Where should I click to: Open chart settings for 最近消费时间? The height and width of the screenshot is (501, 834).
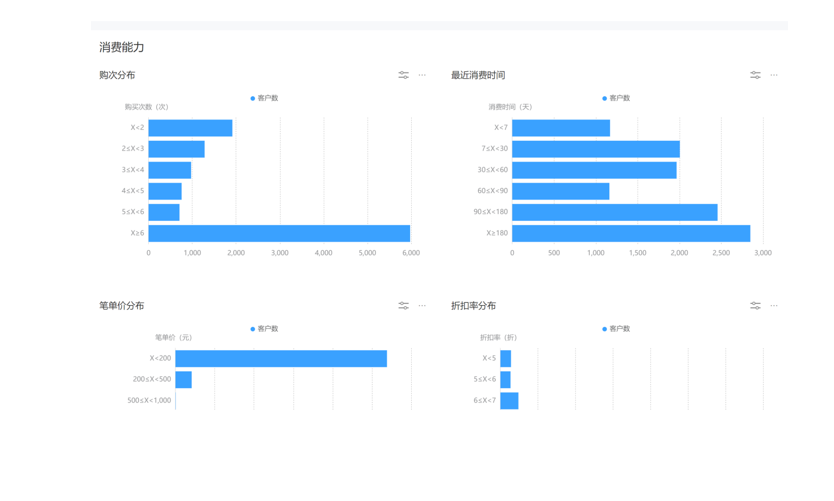coord(755,75)
